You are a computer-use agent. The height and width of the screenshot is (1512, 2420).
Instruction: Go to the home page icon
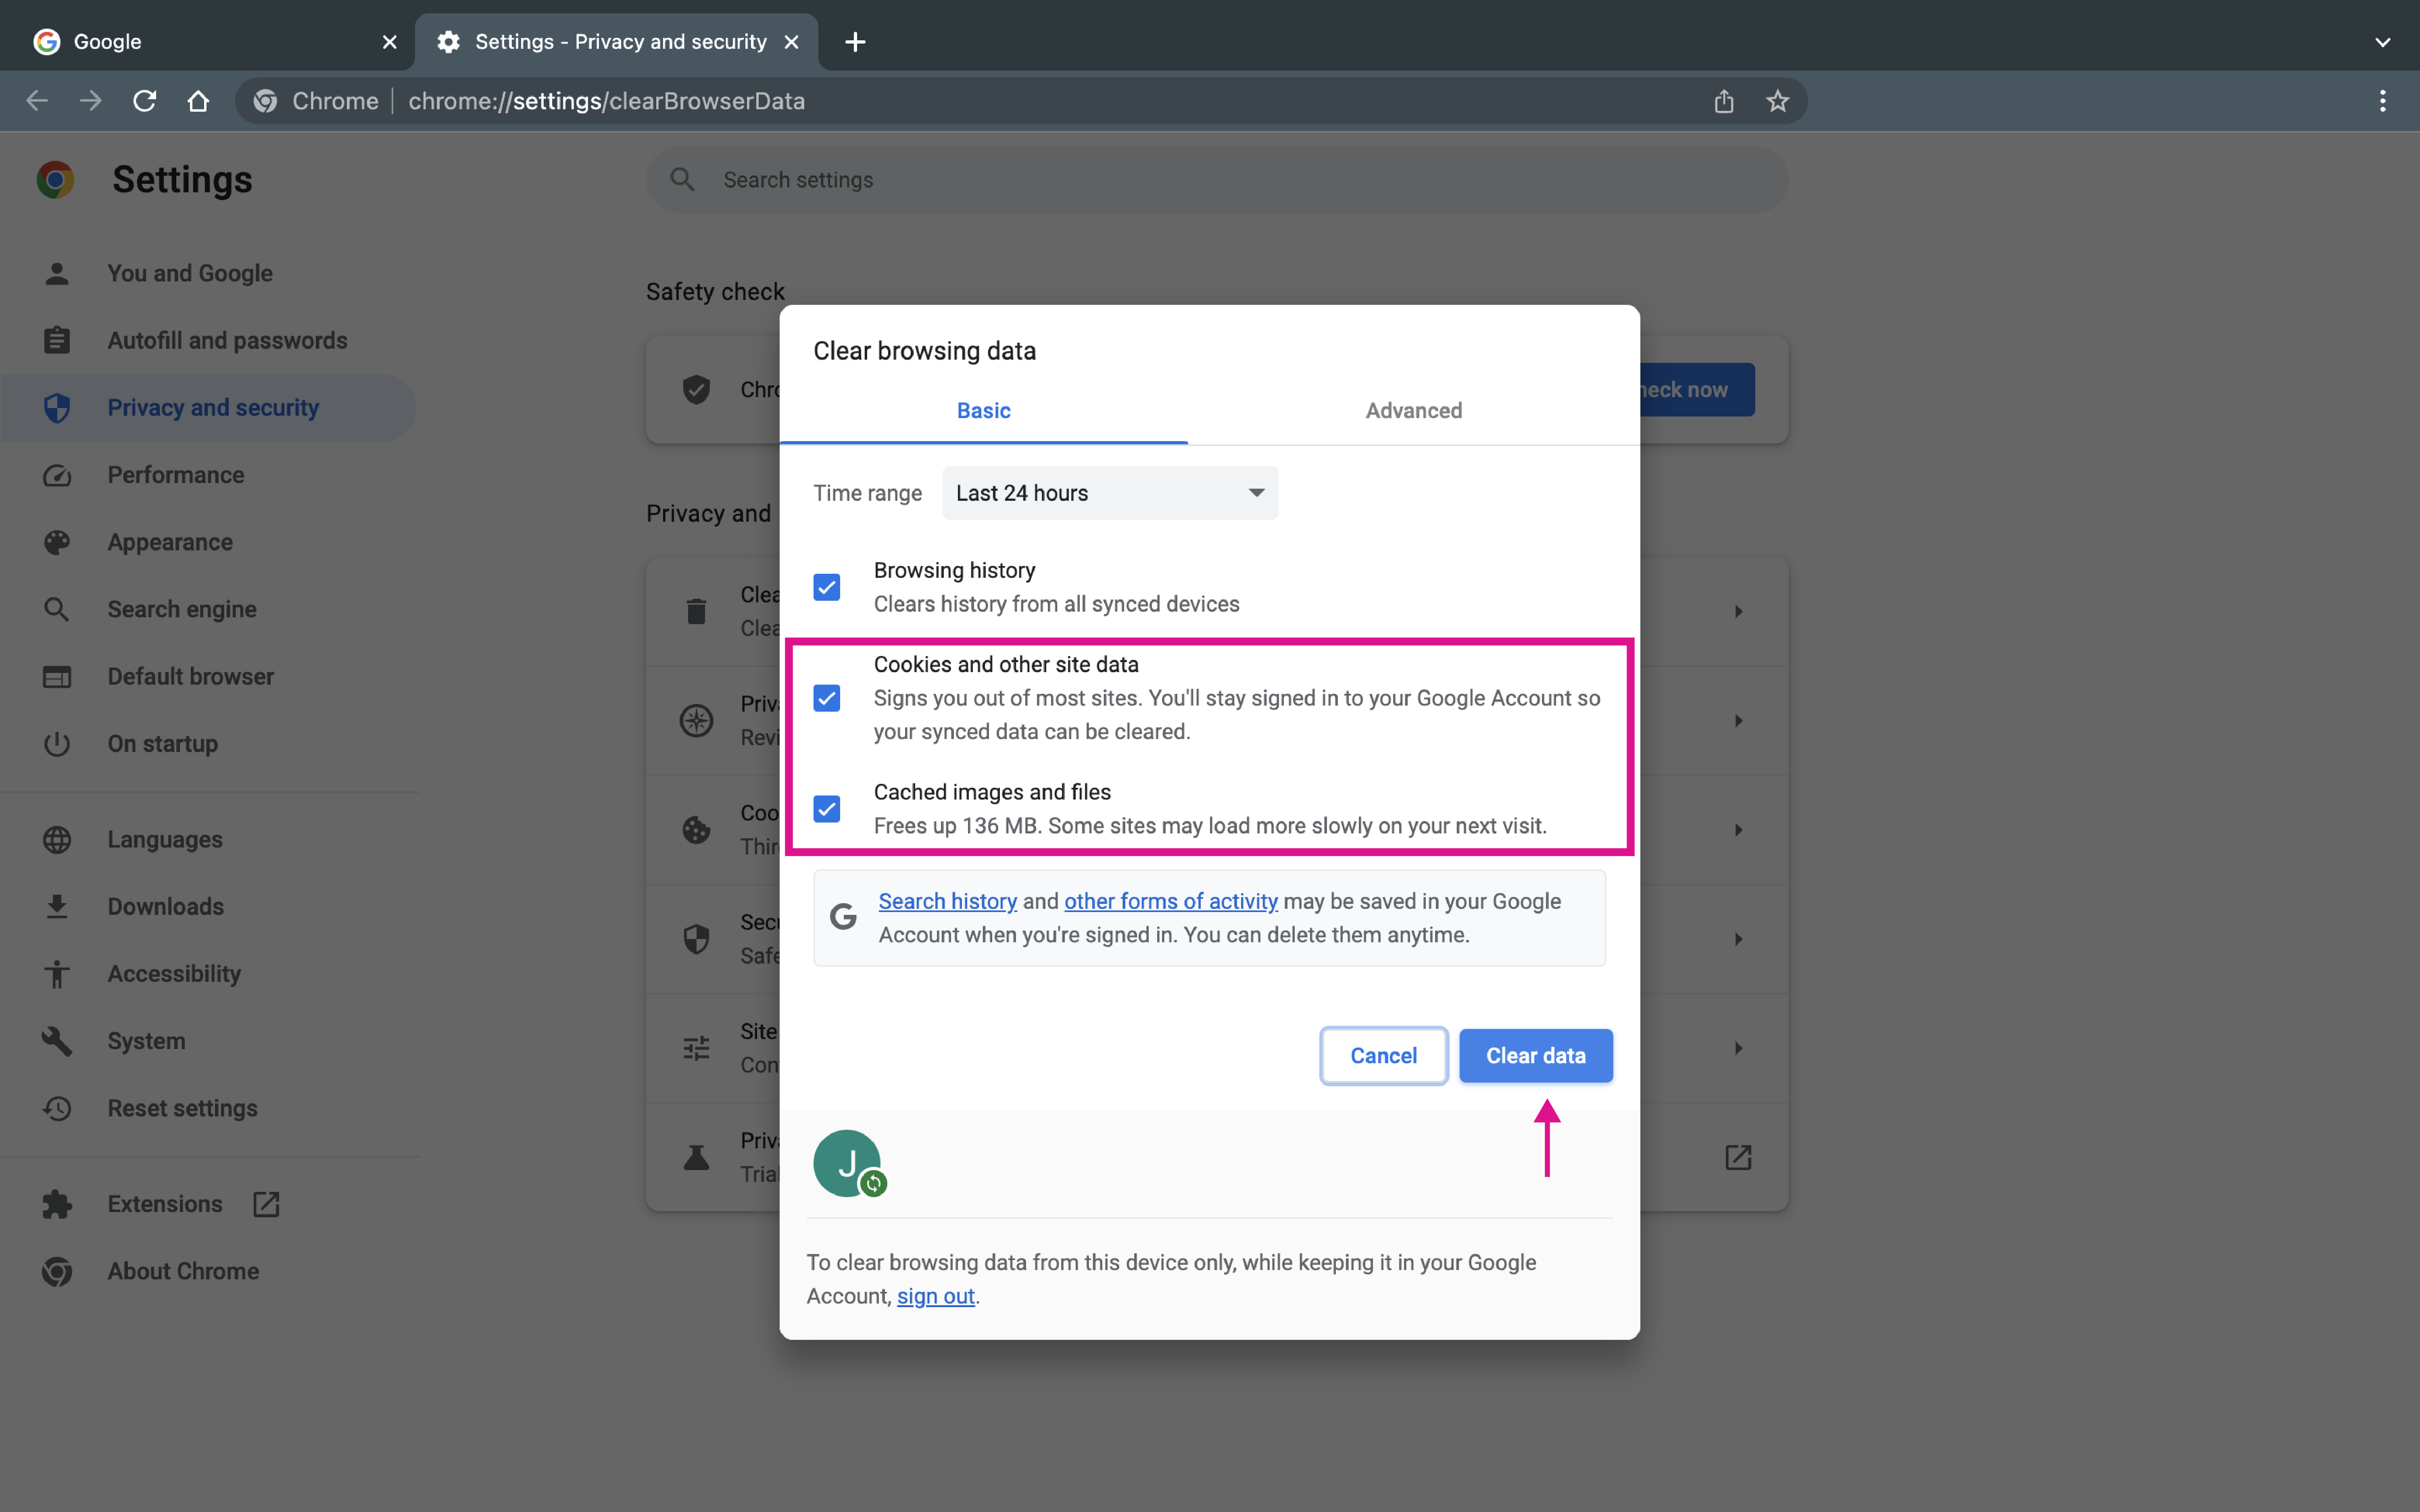(x=198, y=101)
